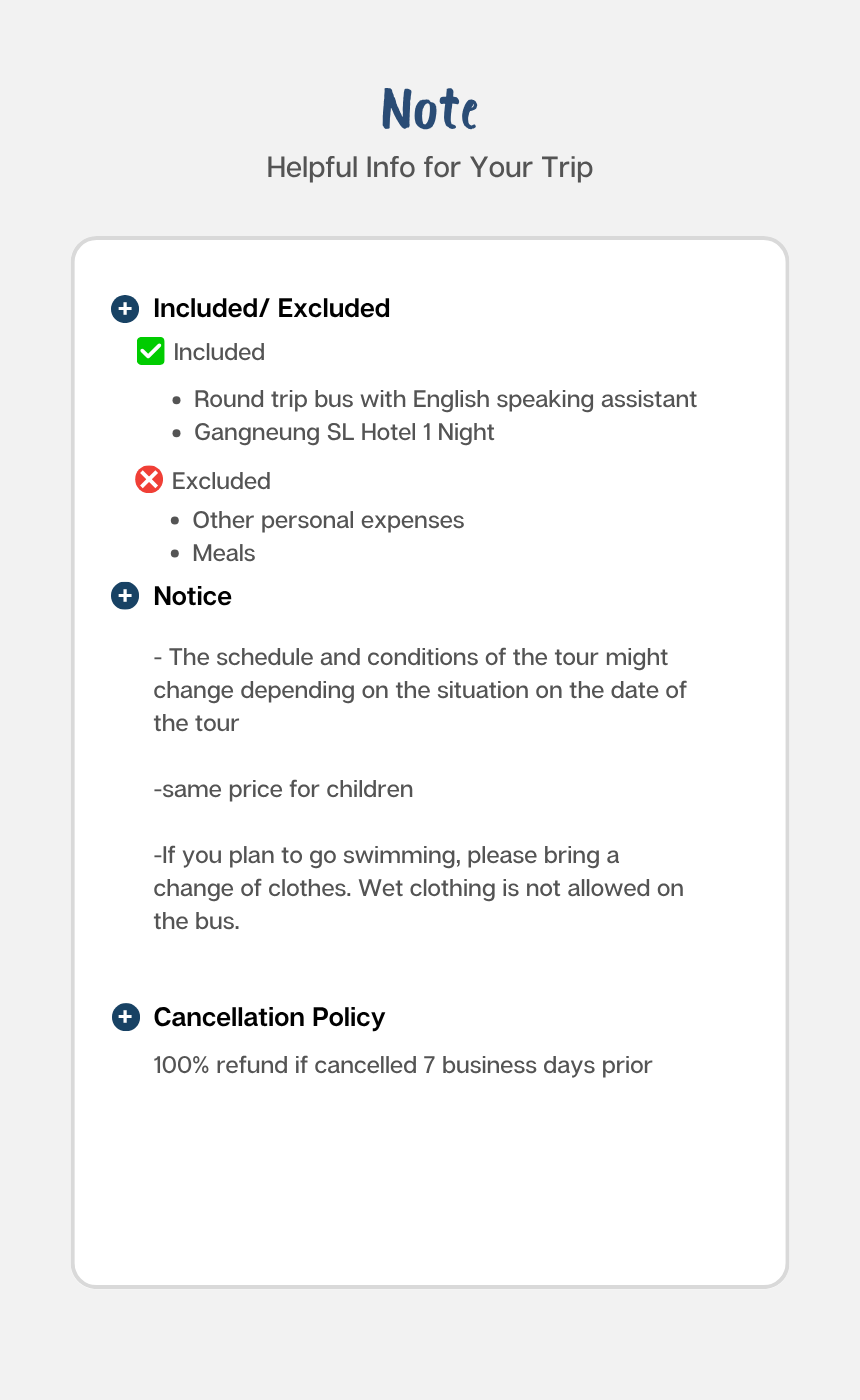860x1400 pixels.
Task: Click the Round trip bus list item
Action: coord(445,400)
